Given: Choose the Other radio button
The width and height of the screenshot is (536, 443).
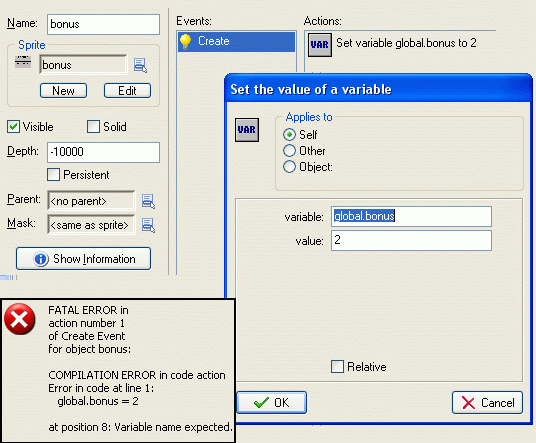Looking at the screenshot, I should tap(289, 150).
